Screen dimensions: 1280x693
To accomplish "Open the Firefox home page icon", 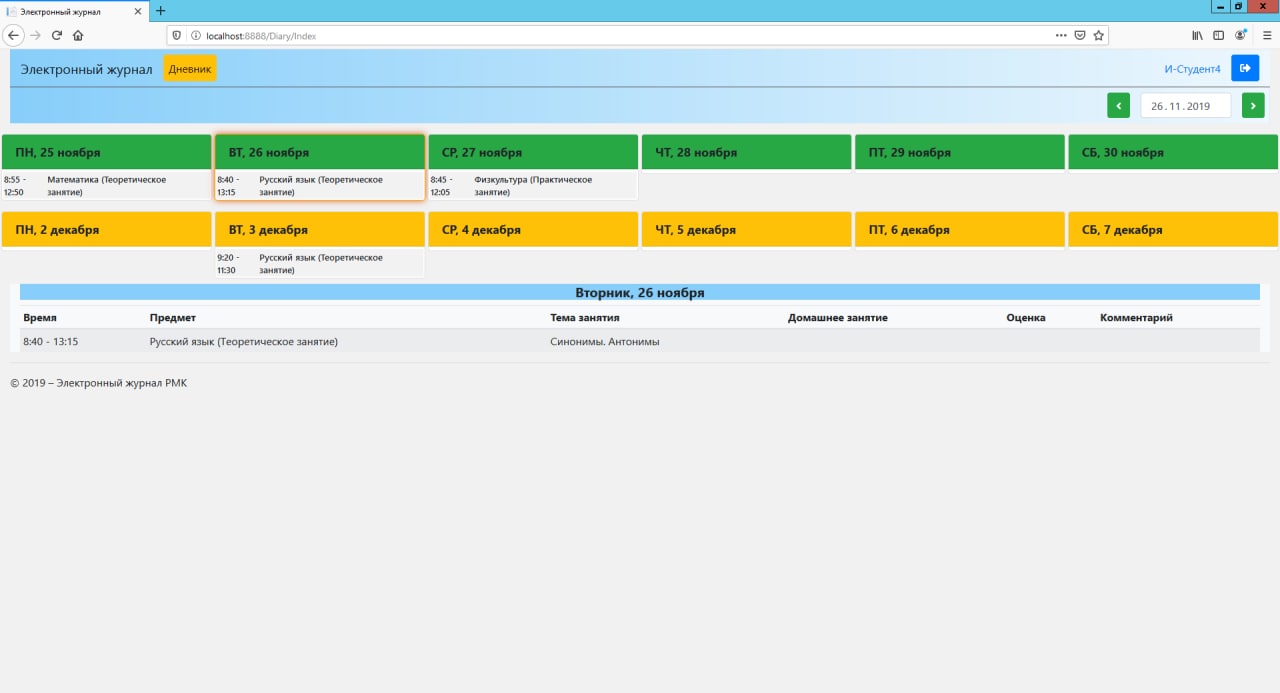I will [x=78, y=35].
